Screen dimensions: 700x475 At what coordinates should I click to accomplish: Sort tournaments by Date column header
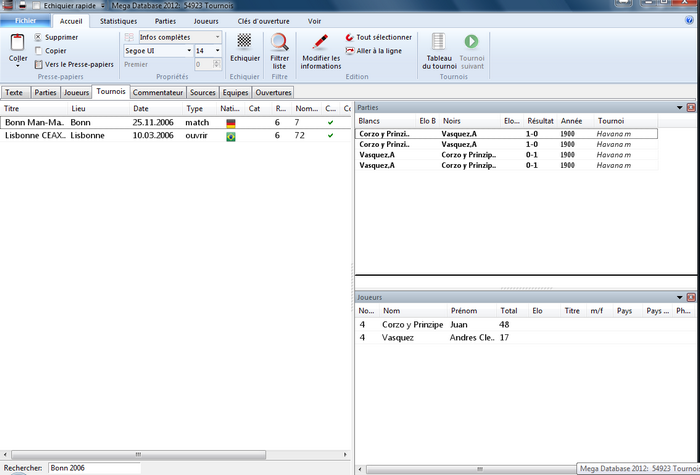(156, 108)
